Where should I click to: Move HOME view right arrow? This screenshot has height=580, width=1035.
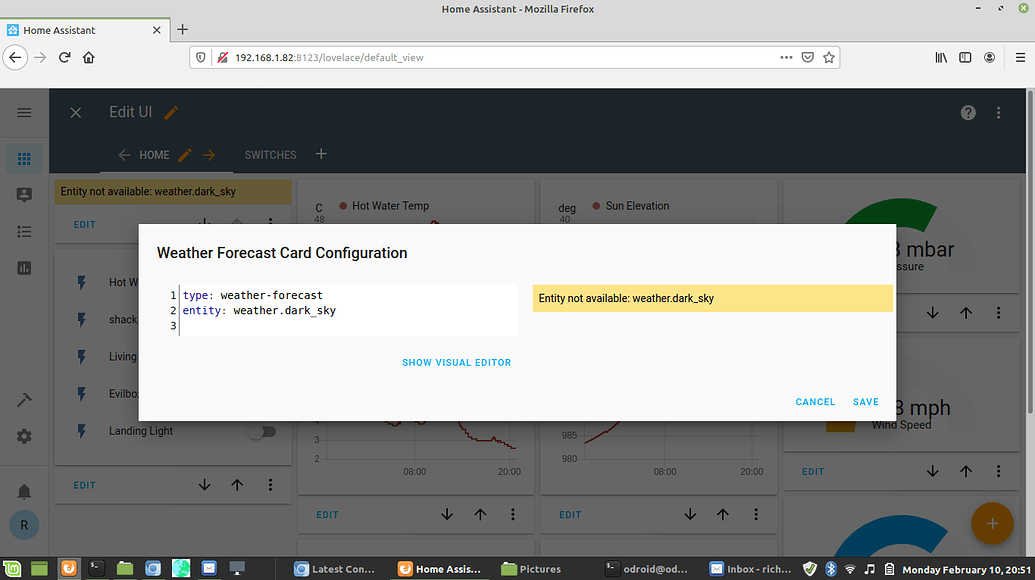click(x=209, y=155)
